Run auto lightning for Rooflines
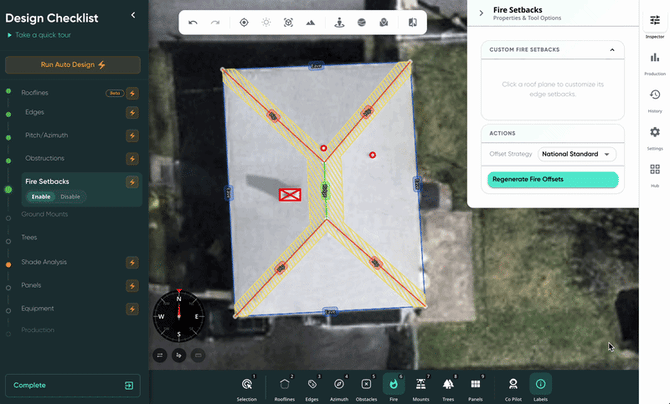This screenshot has width=670, height=404. (x=132, y=93)
